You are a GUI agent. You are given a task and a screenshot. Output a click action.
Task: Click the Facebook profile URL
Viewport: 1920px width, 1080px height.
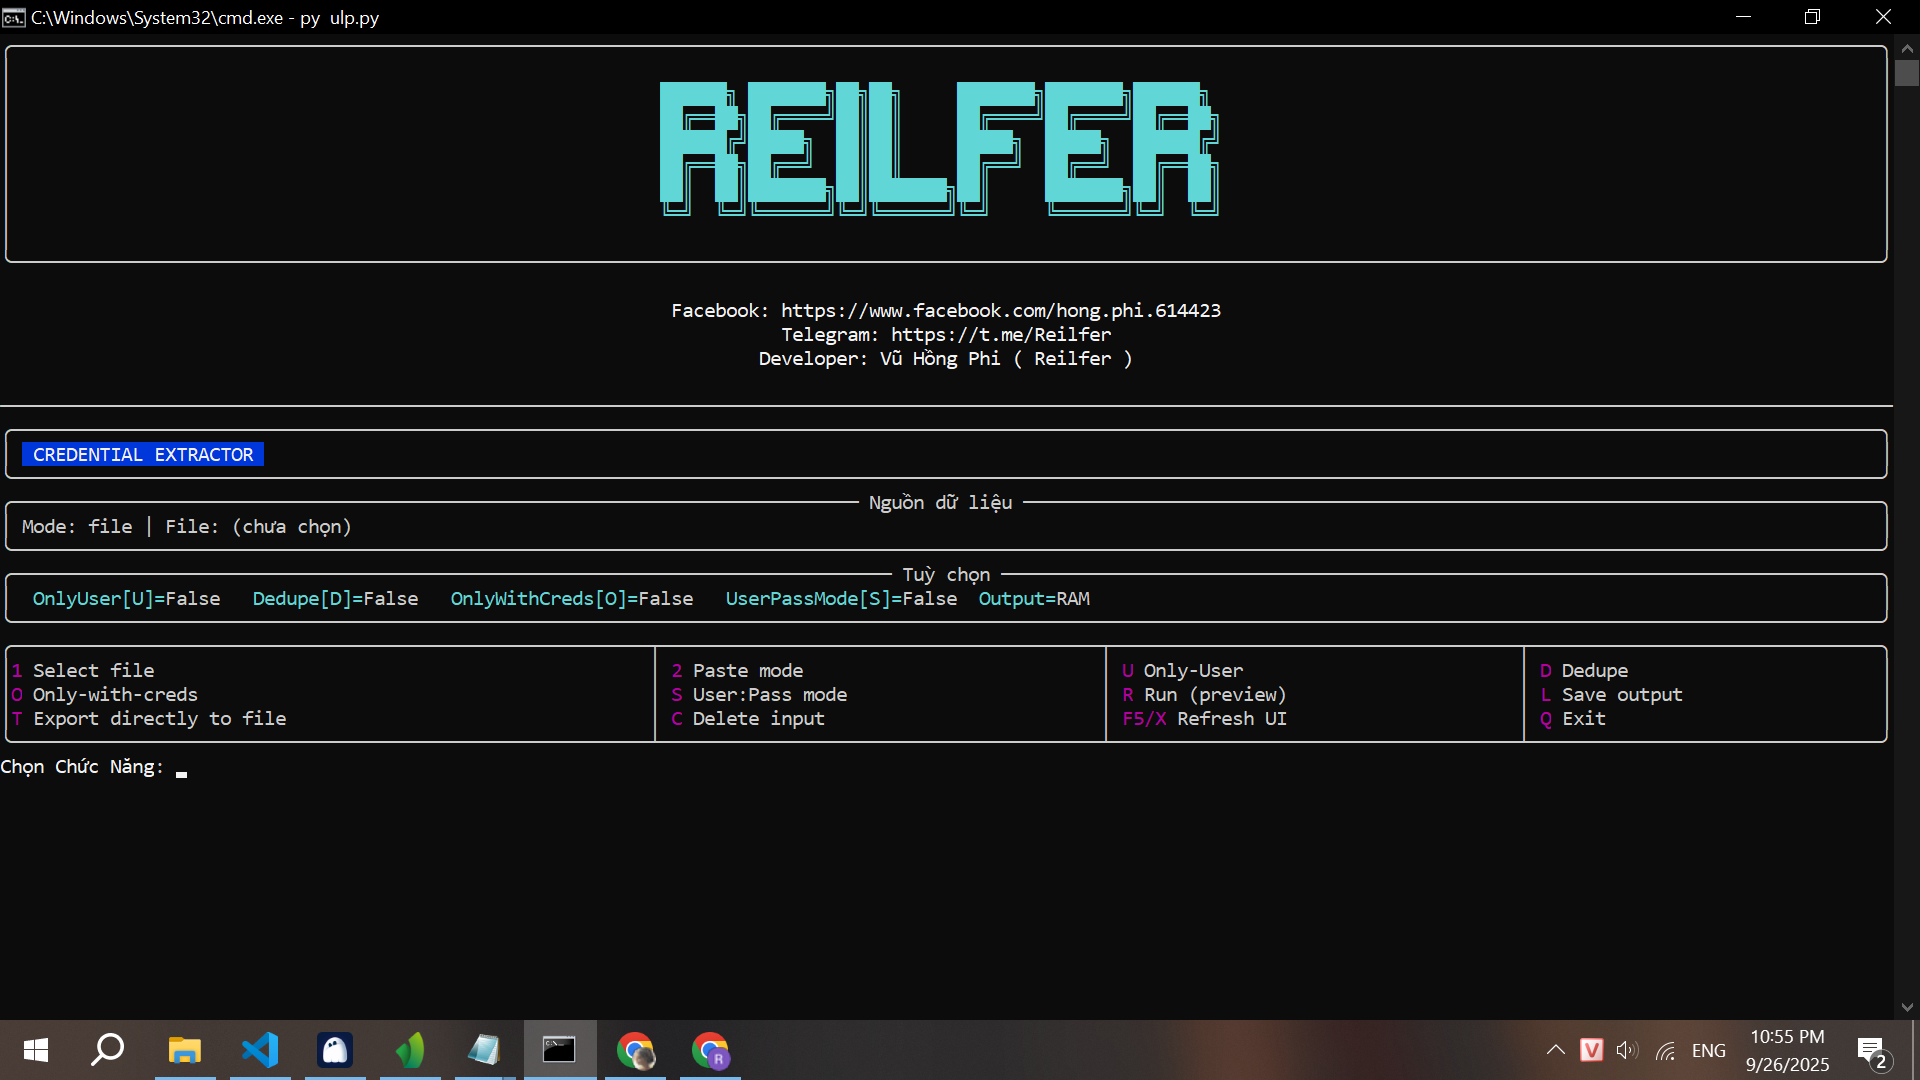(x=1000, y=310)
